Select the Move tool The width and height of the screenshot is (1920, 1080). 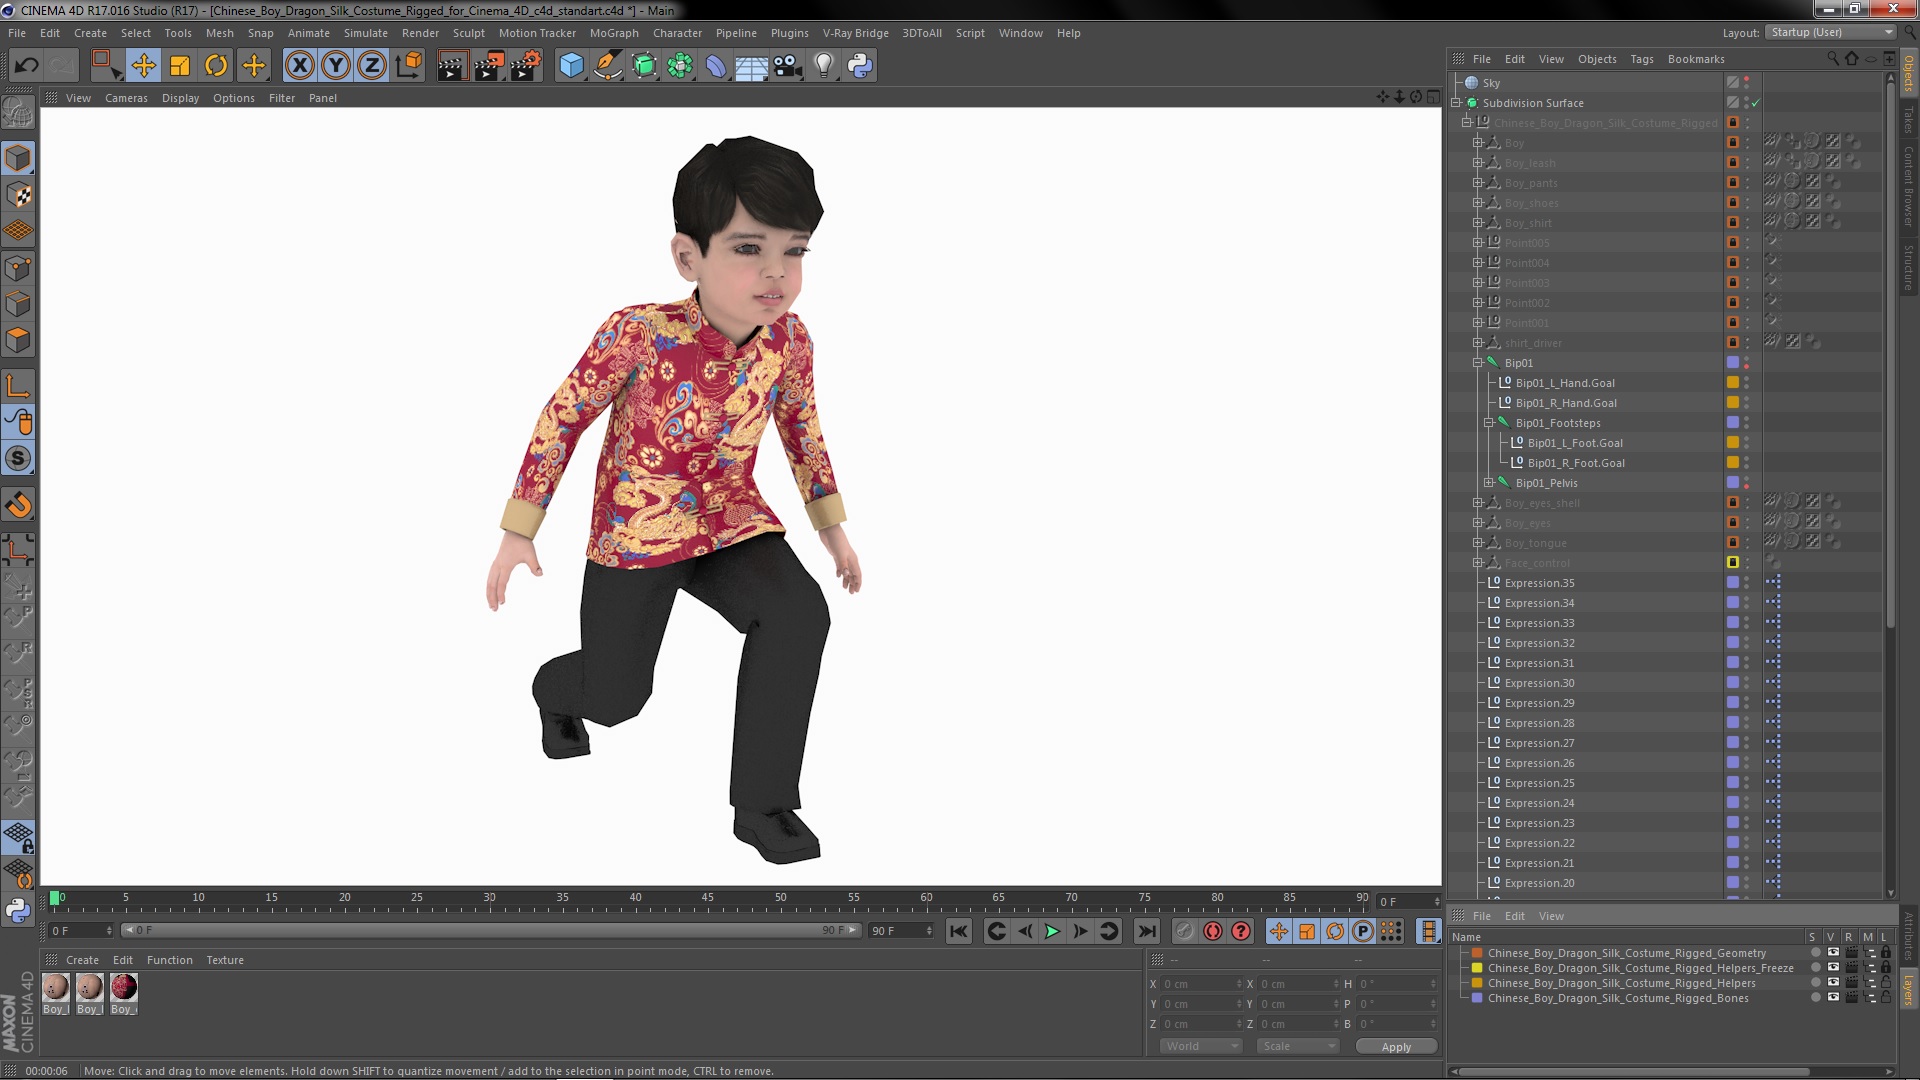143,66
